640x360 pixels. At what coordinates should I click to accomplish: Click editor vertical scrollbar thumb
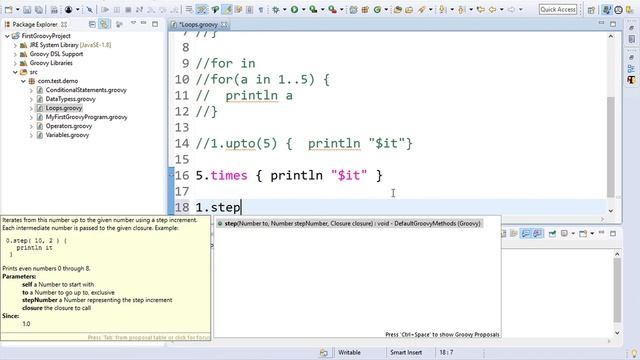point(611,146)
